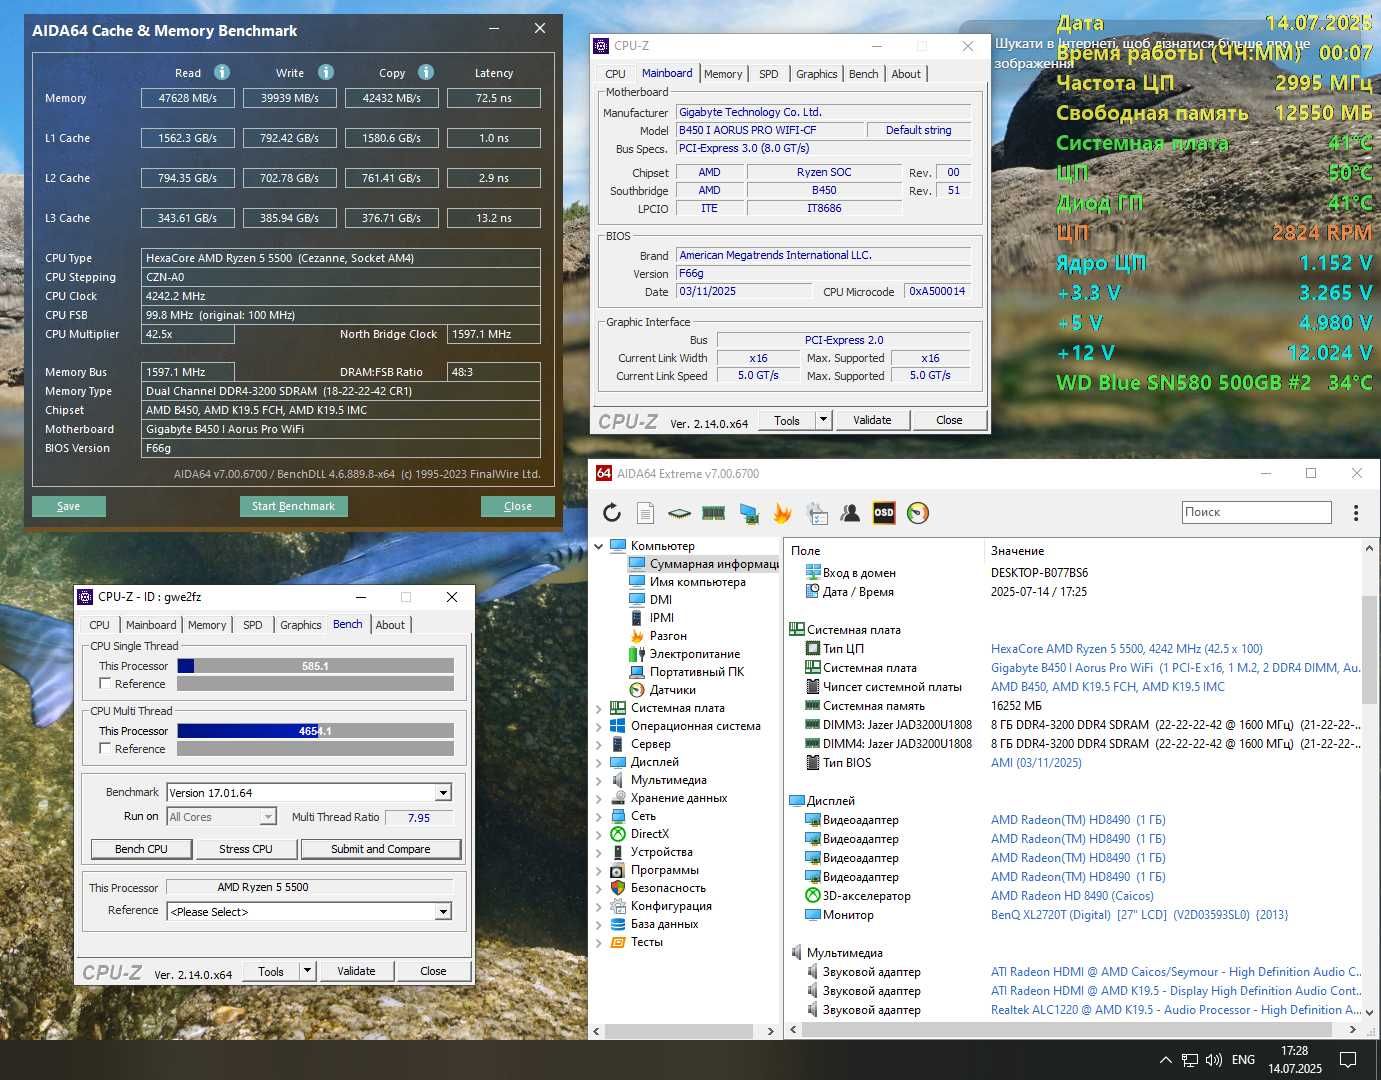Tick the Single Thread Reference checkbox
The image size is (1381, 1080).
105,684
